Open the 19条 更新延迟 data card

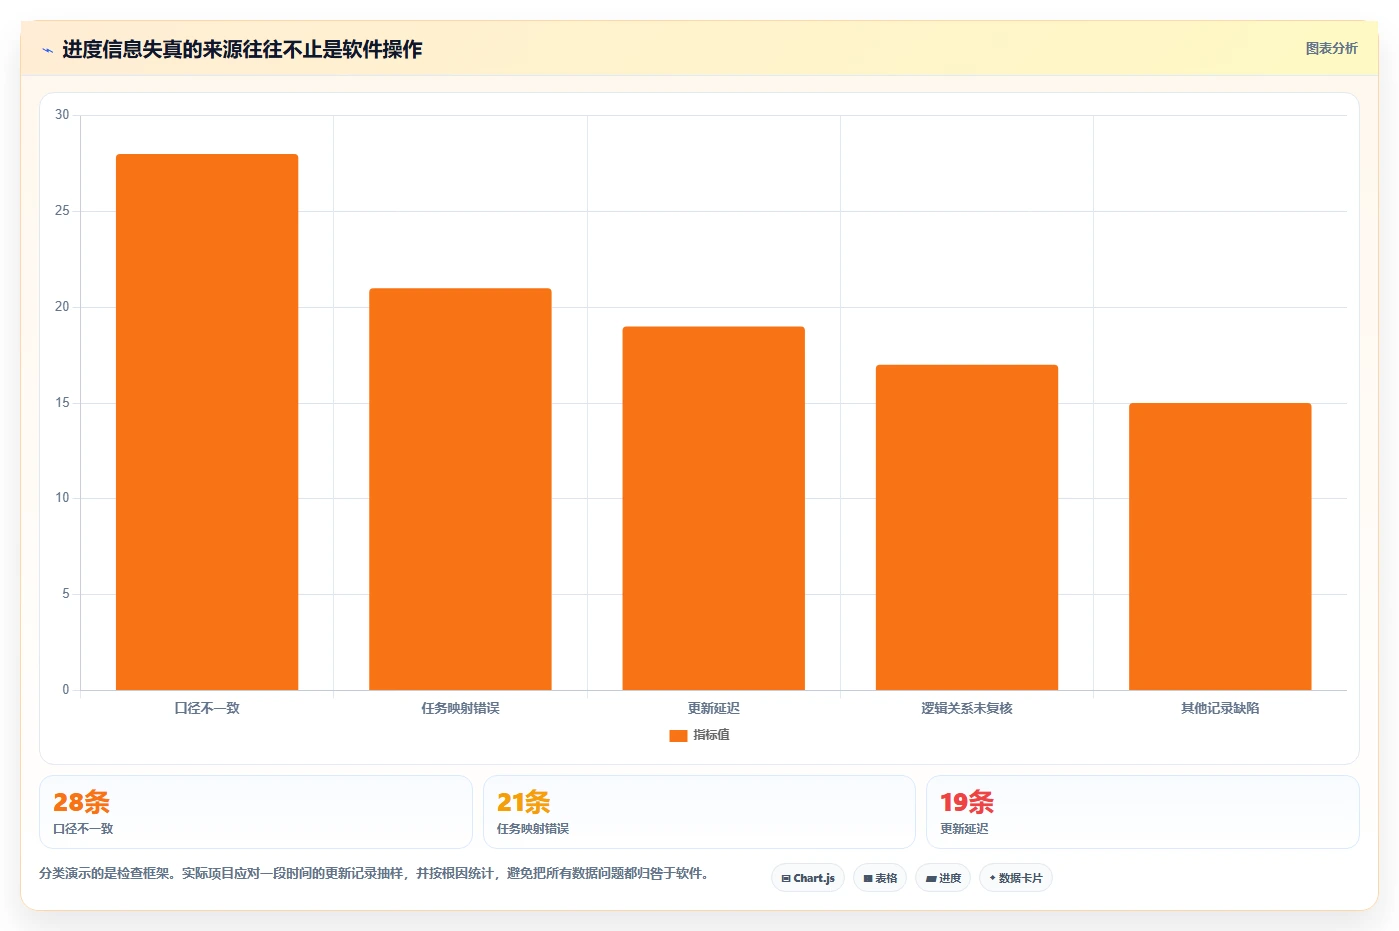pos(1142,812)
